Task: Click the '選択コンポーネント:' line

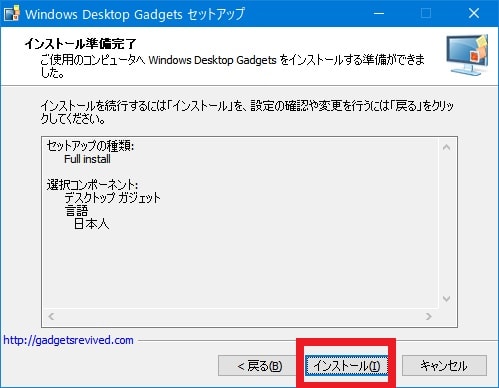Action: 92,185
